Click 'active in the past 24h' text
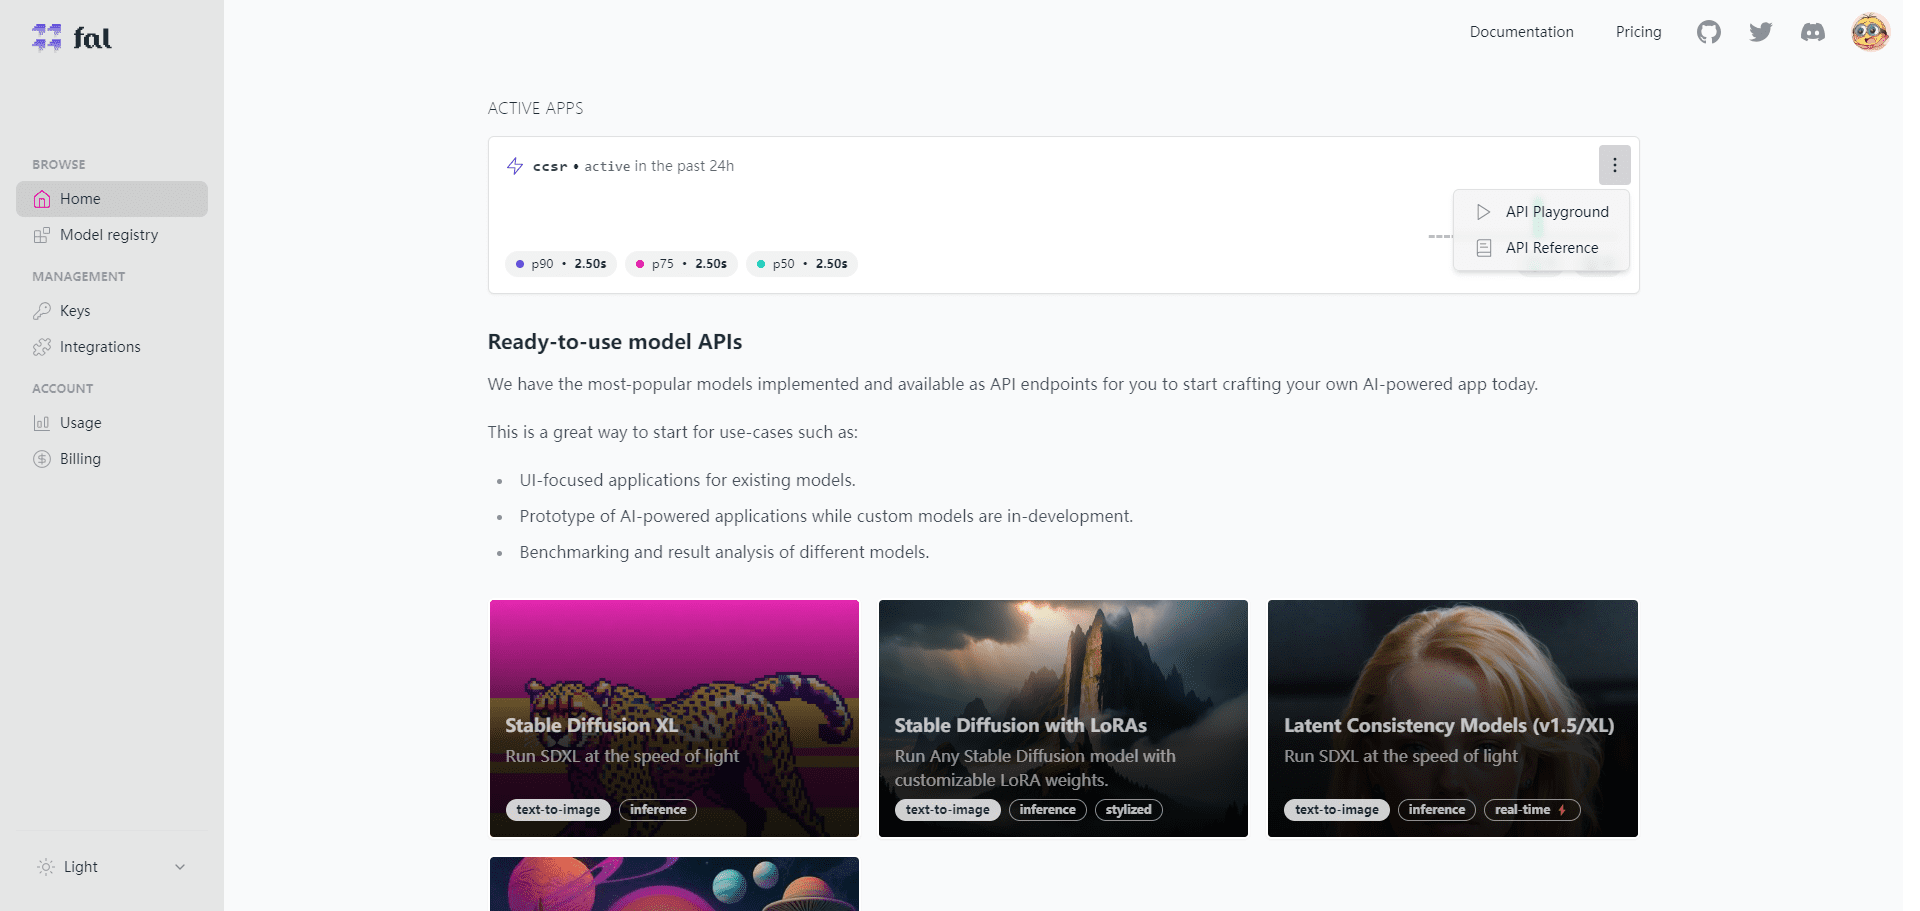The width and height of the screenshot is (1920, 911). (x=659, y=166)
